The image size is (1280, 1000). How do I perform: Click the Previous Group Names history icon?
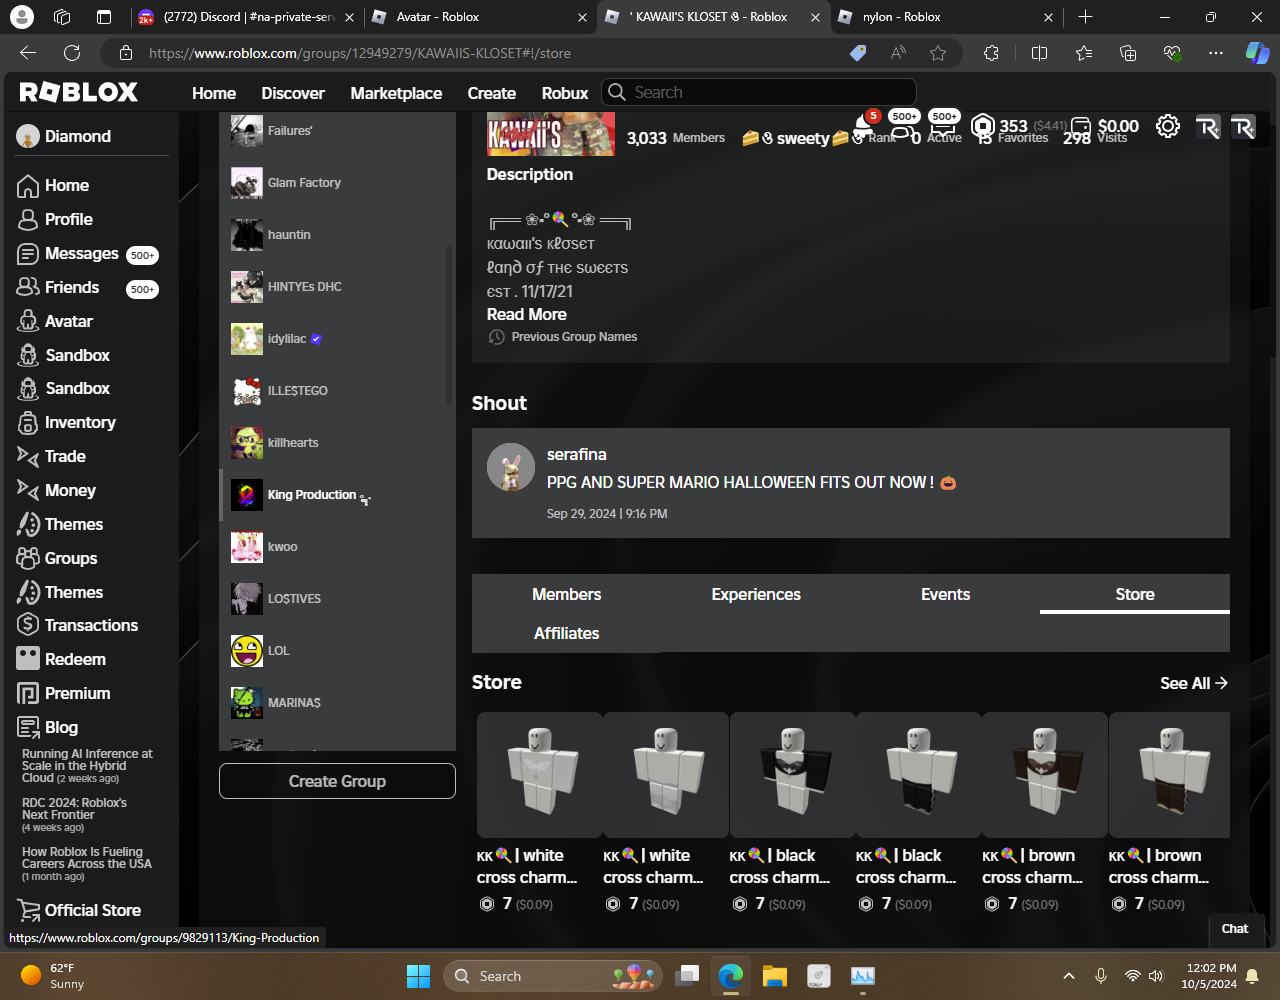click(496, 337)
